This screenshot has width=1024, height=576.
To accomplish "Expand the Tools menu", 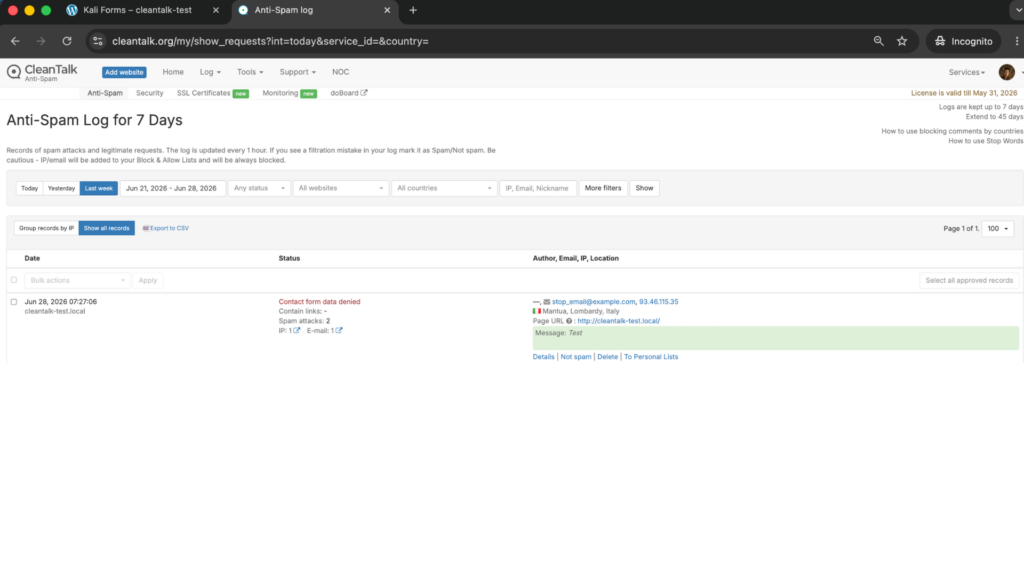I will click(250, 72).
